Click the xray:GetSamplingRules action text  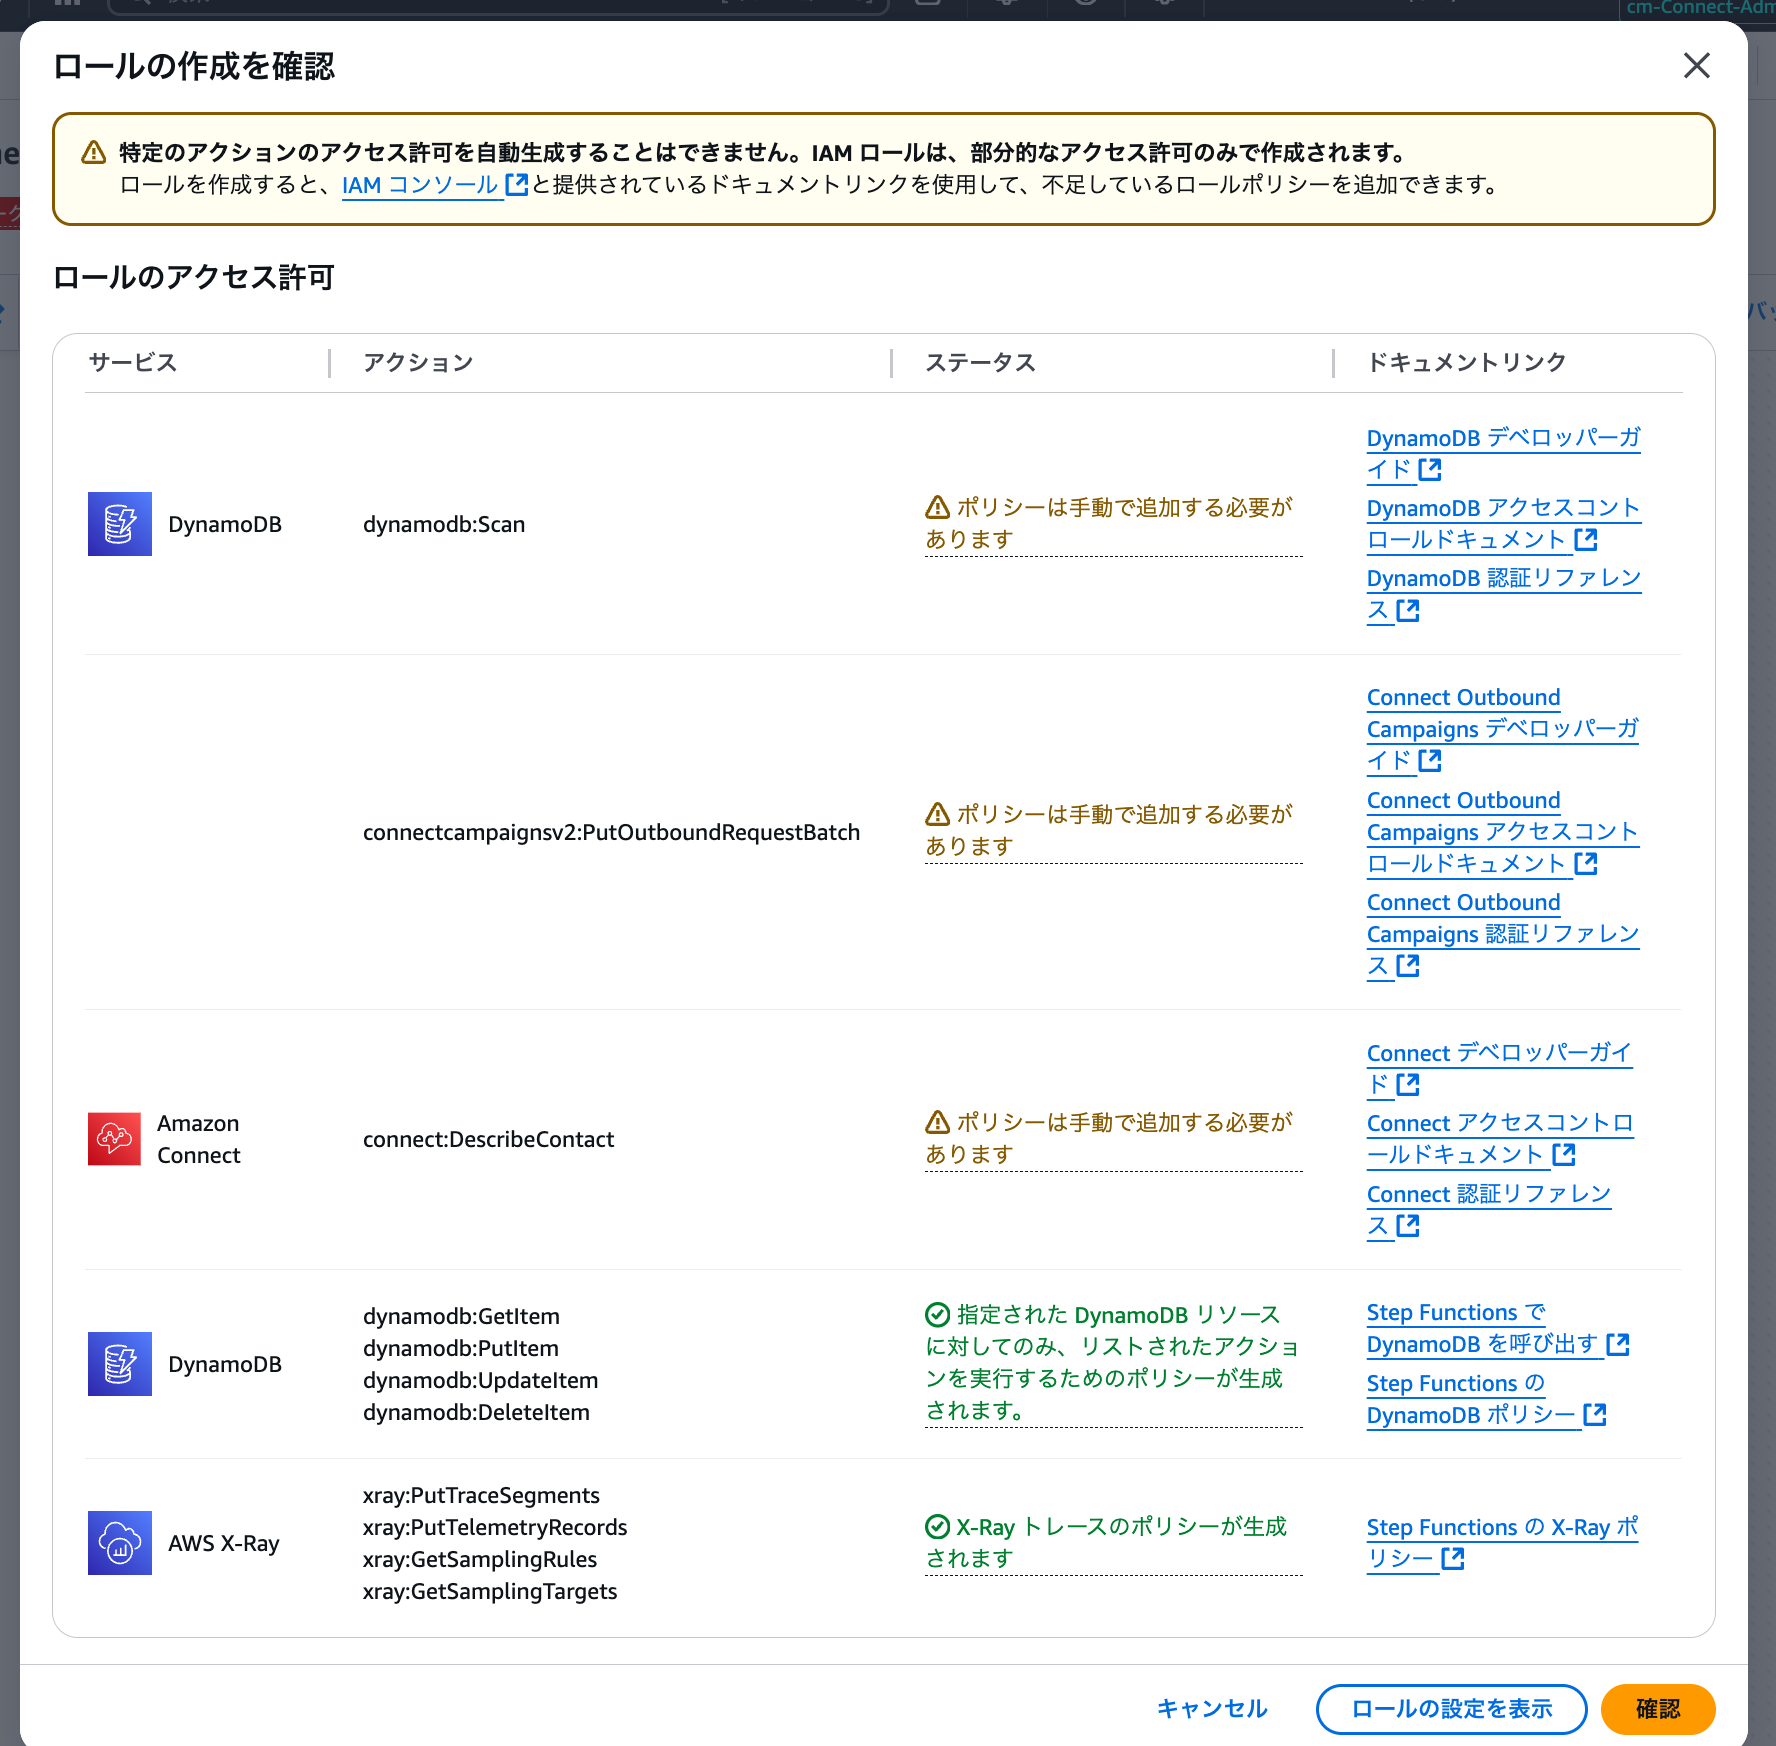(480, 1559)
